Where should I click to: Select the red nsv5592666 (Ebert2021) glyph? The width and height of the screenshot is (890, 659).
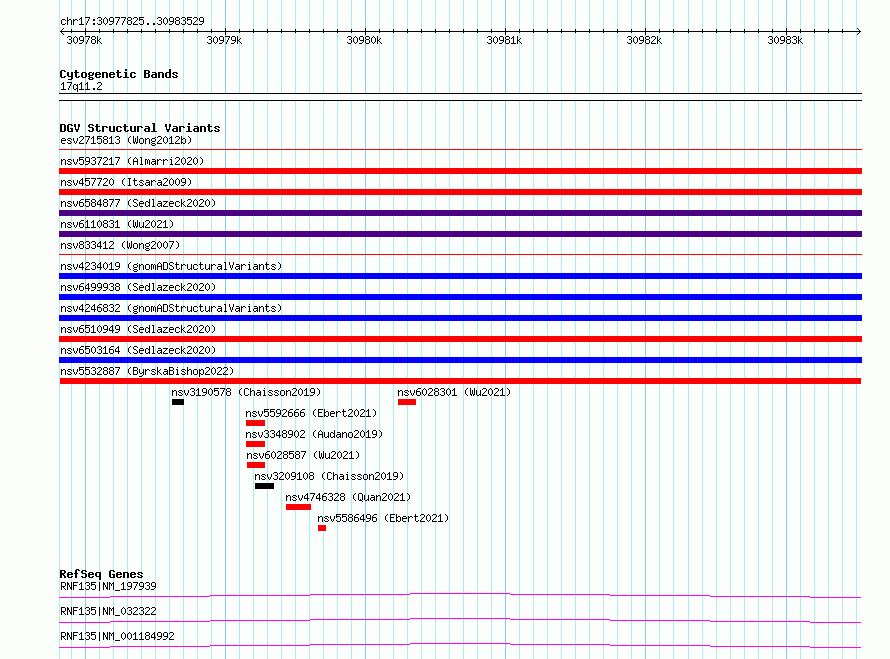point(255,423)
